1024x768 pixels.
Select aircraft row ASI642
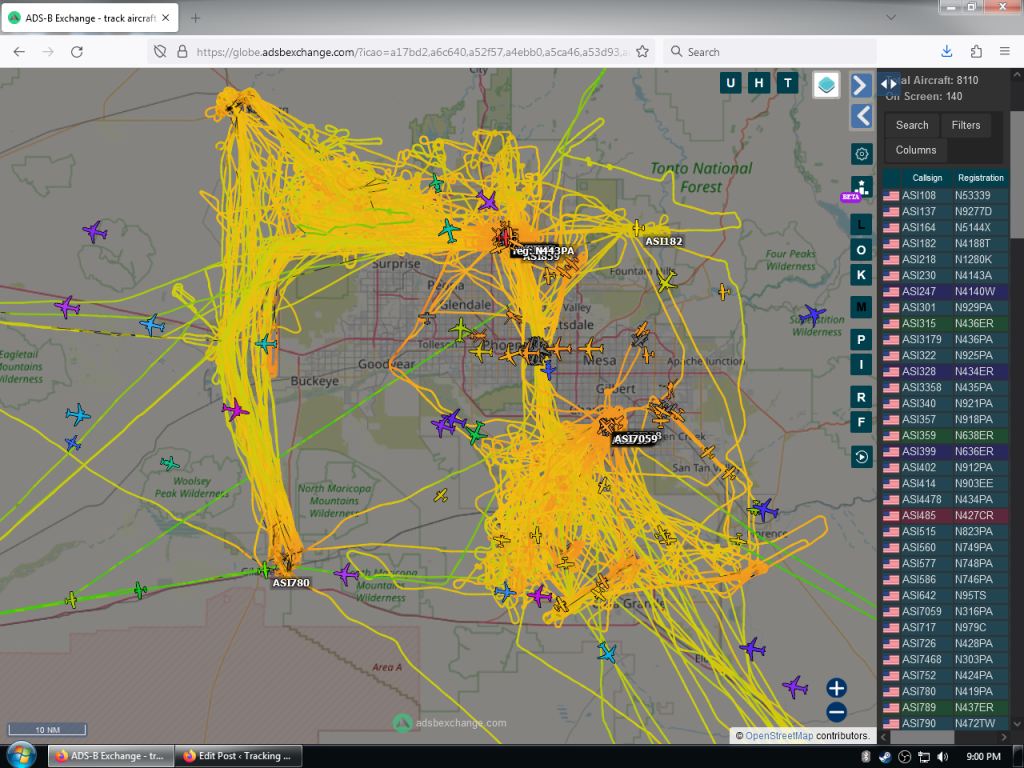(x=945, y=596)
